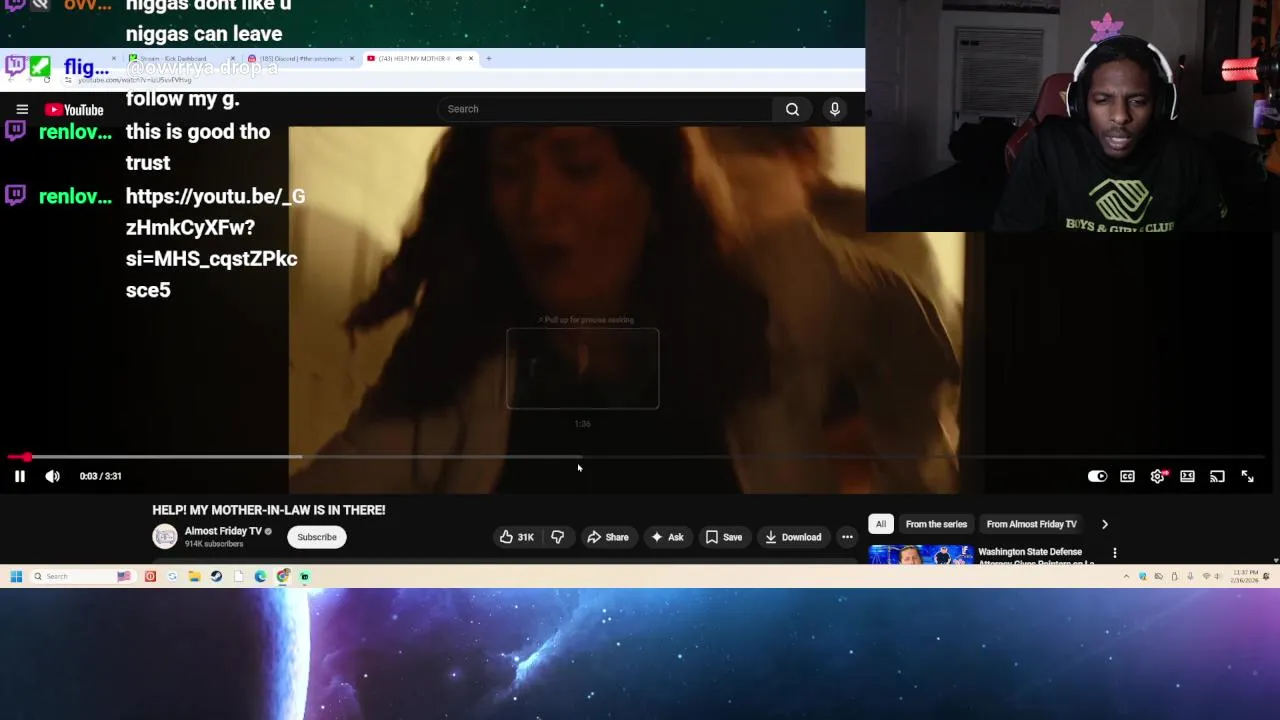Like the video (31K thumbs up)
The height and width of the screenshot is (720, 1280).
pos(516,537)
